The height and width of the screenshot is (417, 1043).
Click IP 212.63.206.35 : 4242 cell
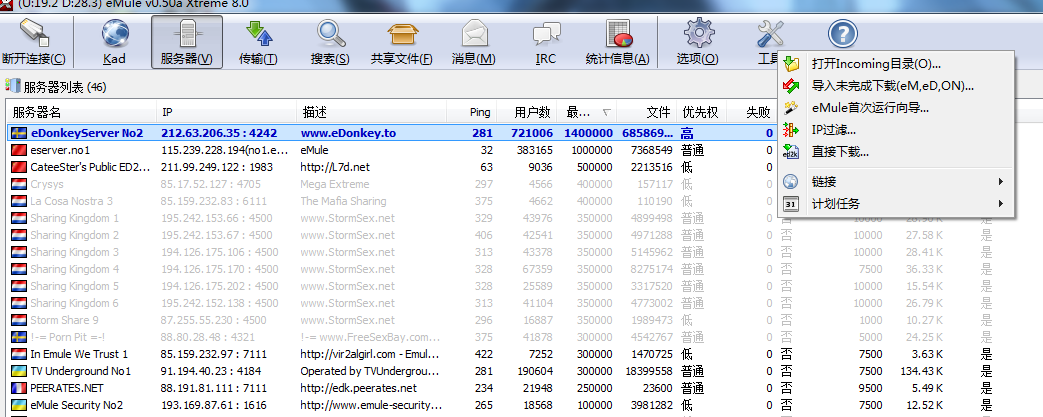(x=219, y=133)
